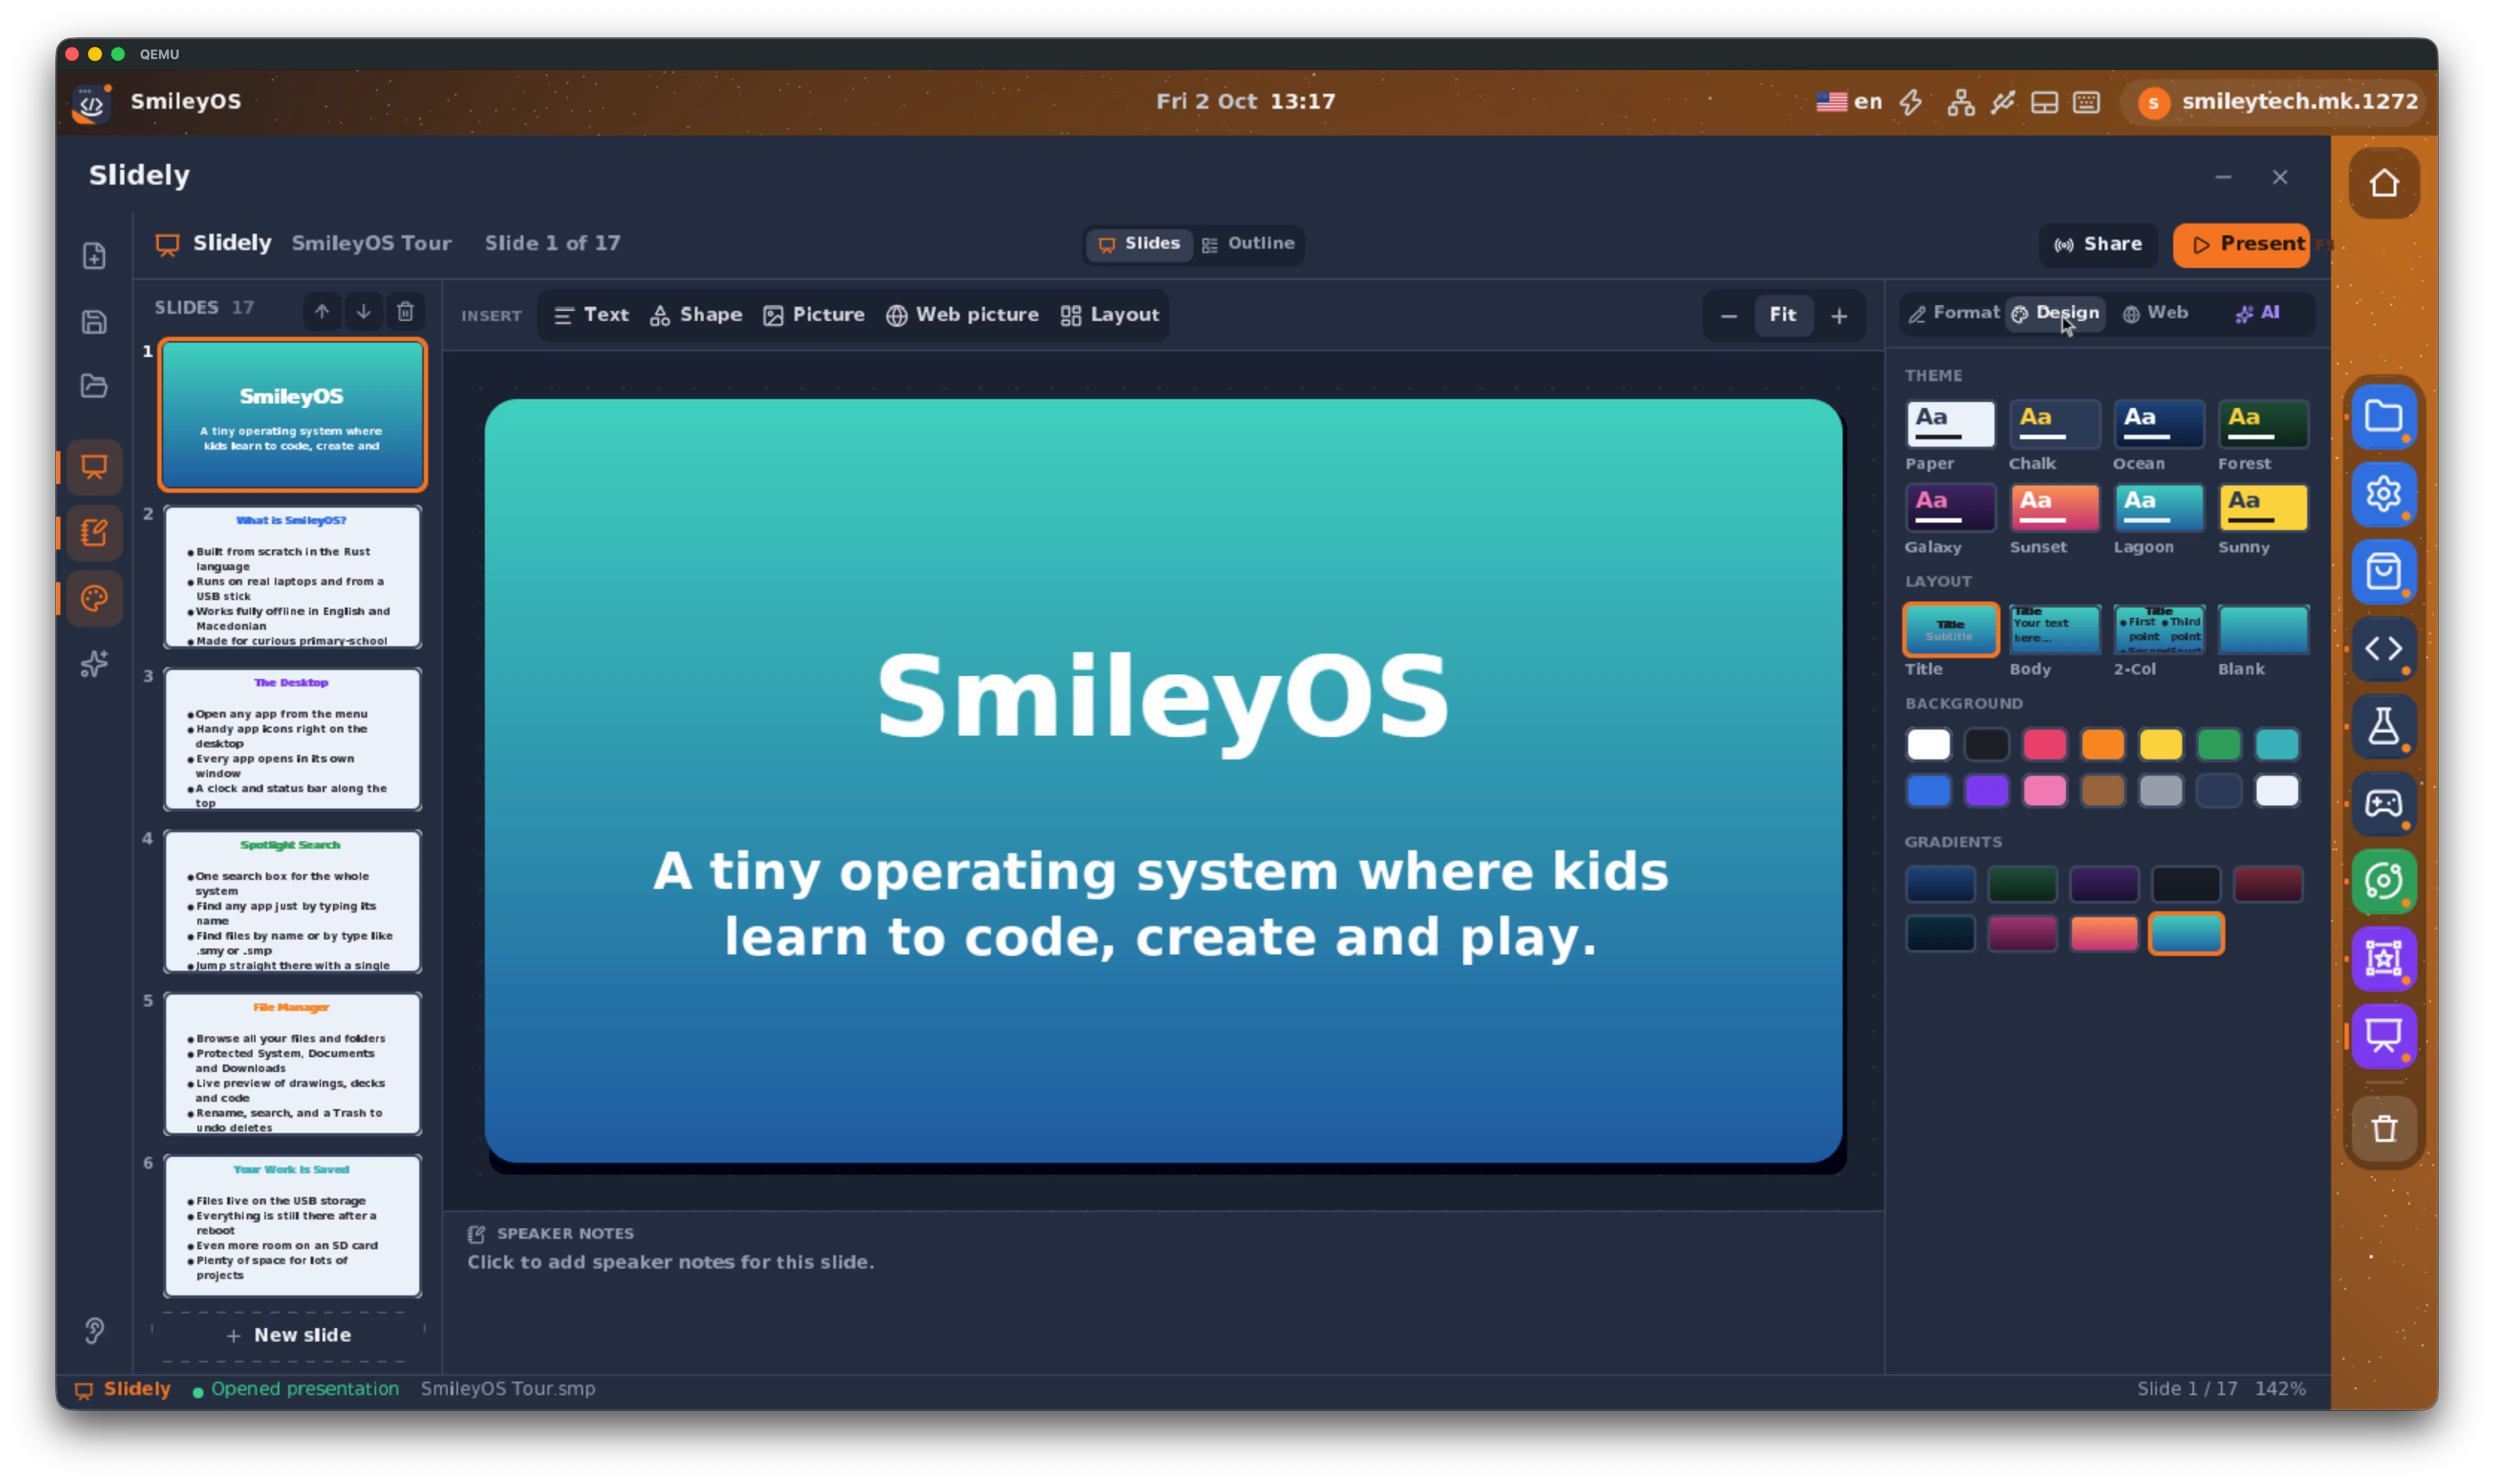Image resolution: width=2494 pixels, height=1484 pixels.
Task: Launch the code editor dock icon
Action: [2384, 649]
